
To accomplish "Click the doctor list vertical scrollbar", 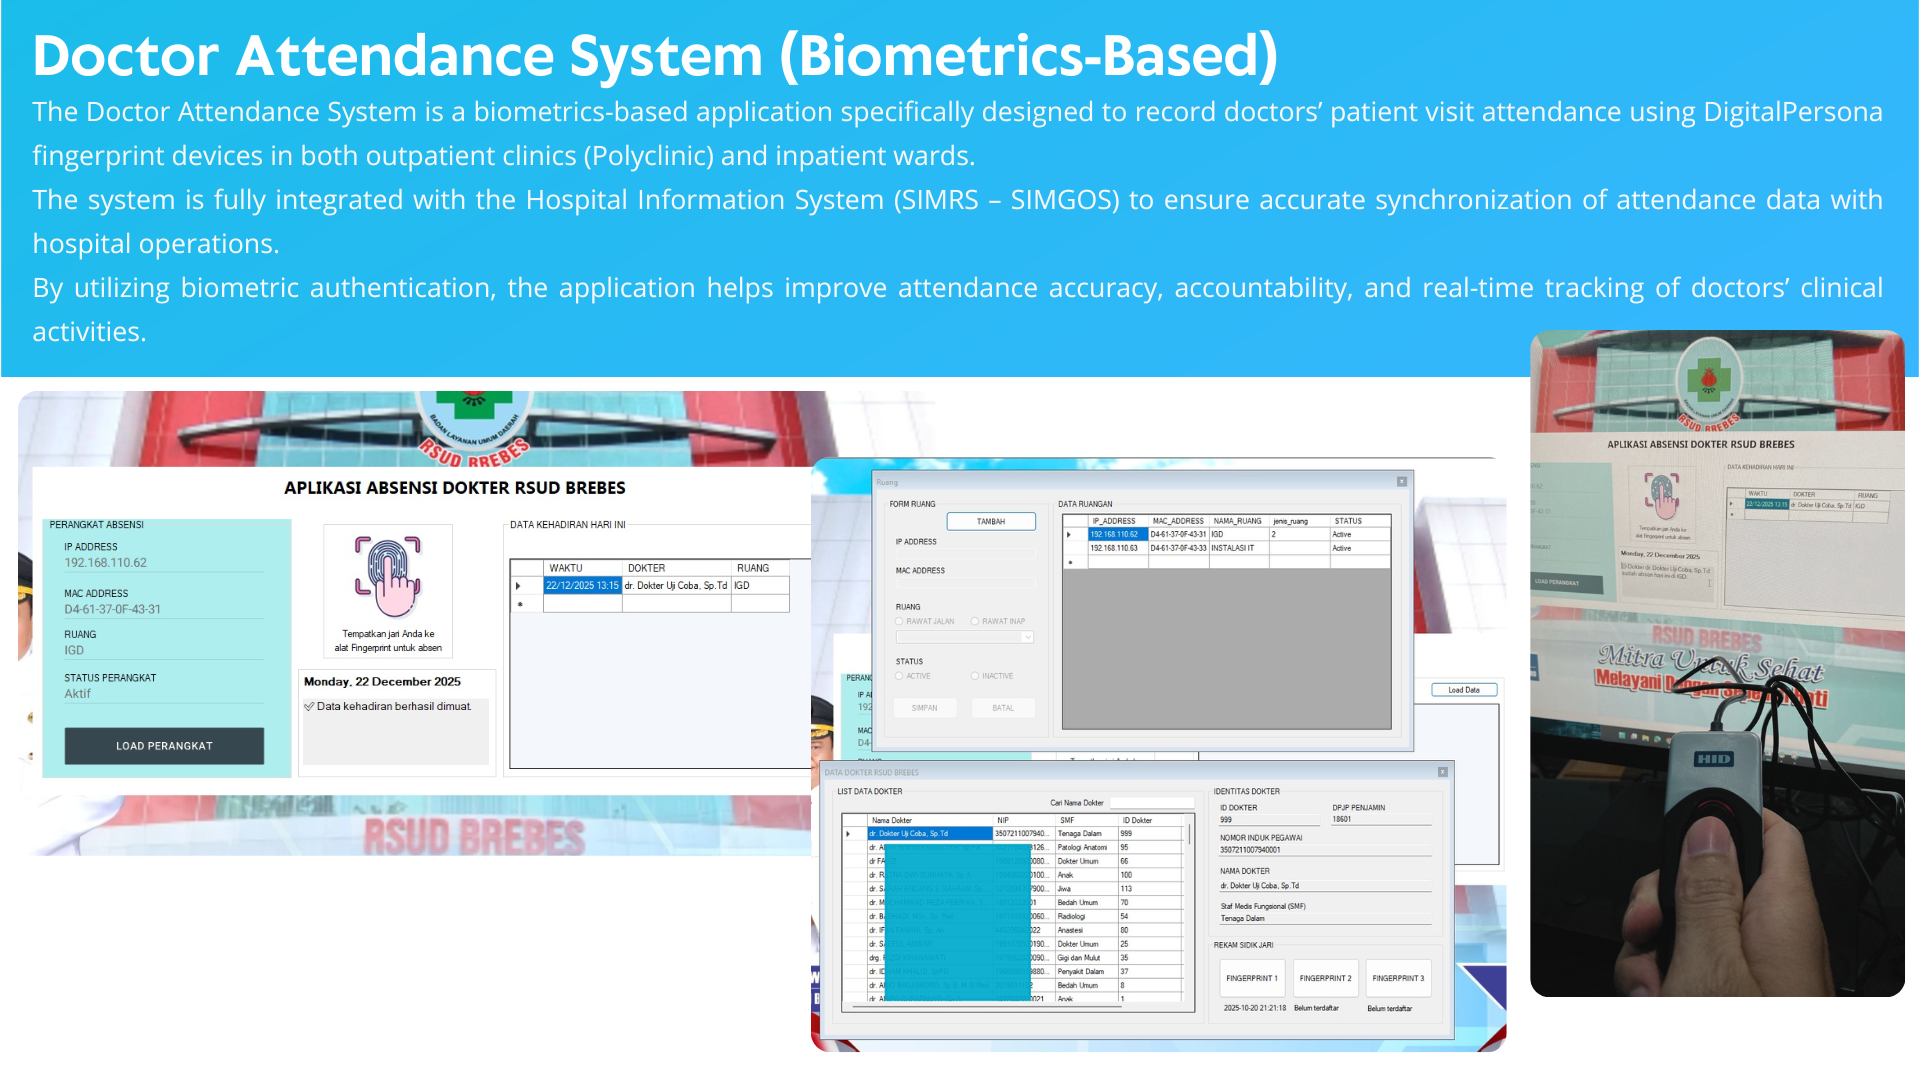I will click(x=1189, y=836).
